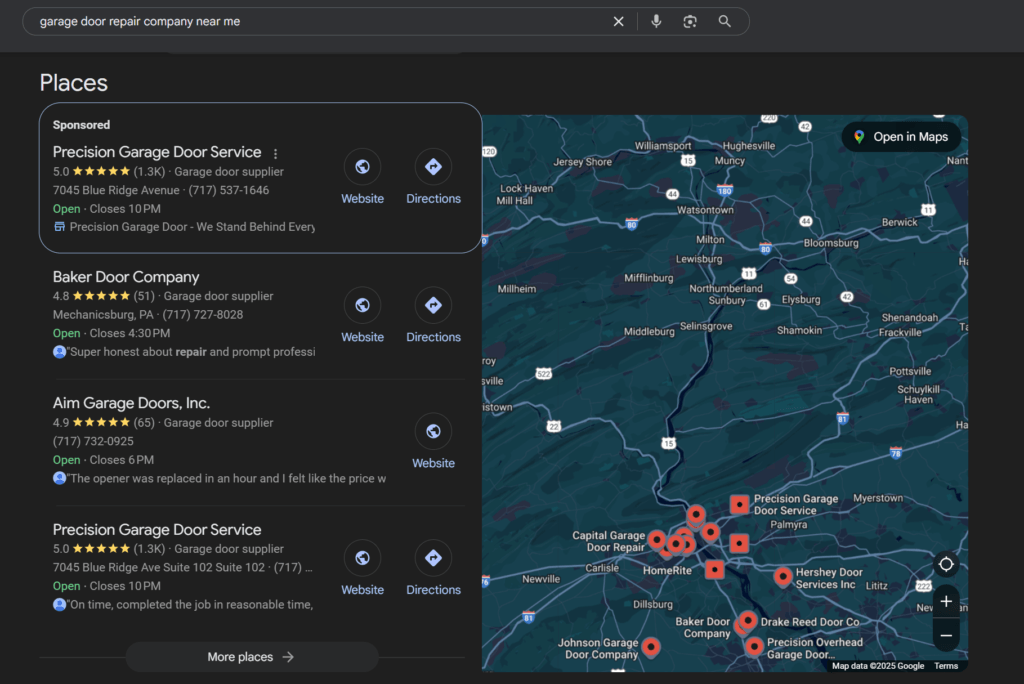Image resolution: width=1024 pixels, height=684 pixels.
Task: Start voice search with microphone icon
Action: [x=656, y=21]
